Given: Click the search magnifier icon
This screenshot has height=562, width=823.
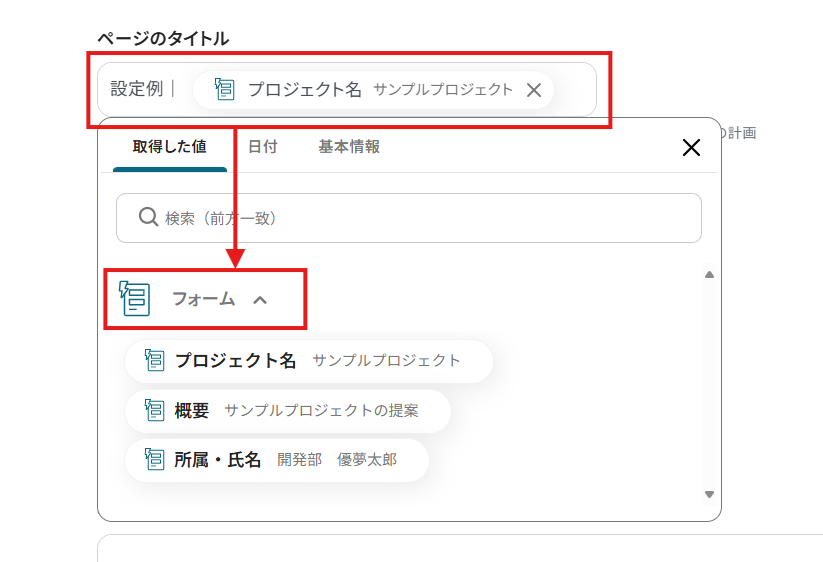Looking at the screenshot, I should [148, 217].
